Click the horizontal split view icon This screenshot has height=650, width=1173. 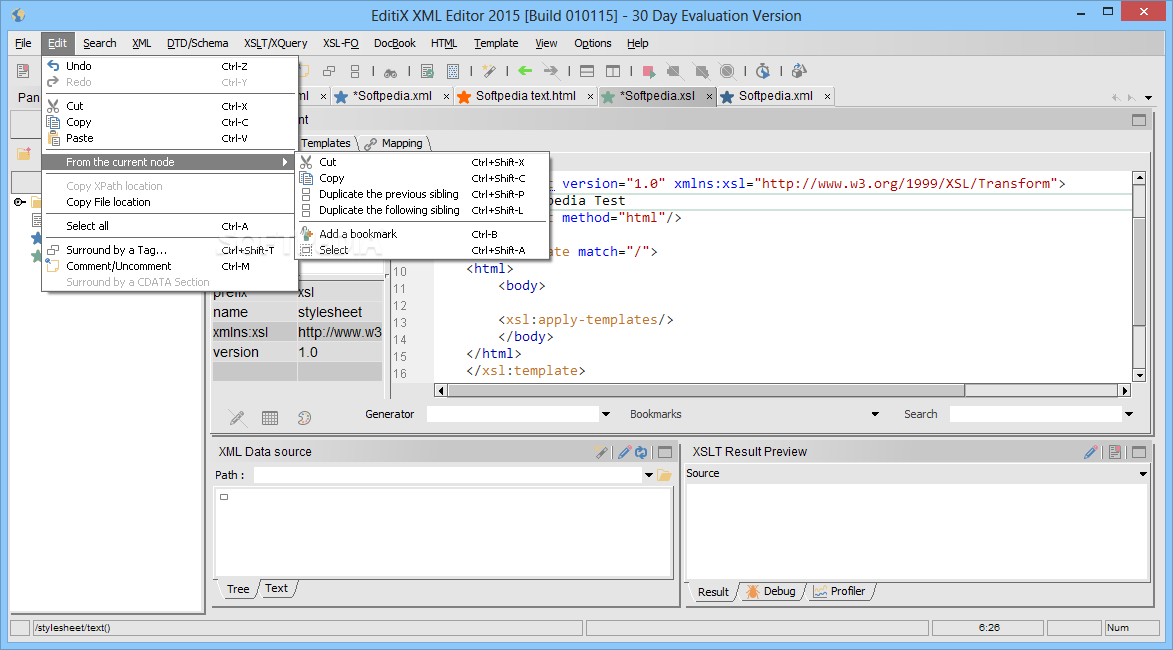(x=587, y=71)
